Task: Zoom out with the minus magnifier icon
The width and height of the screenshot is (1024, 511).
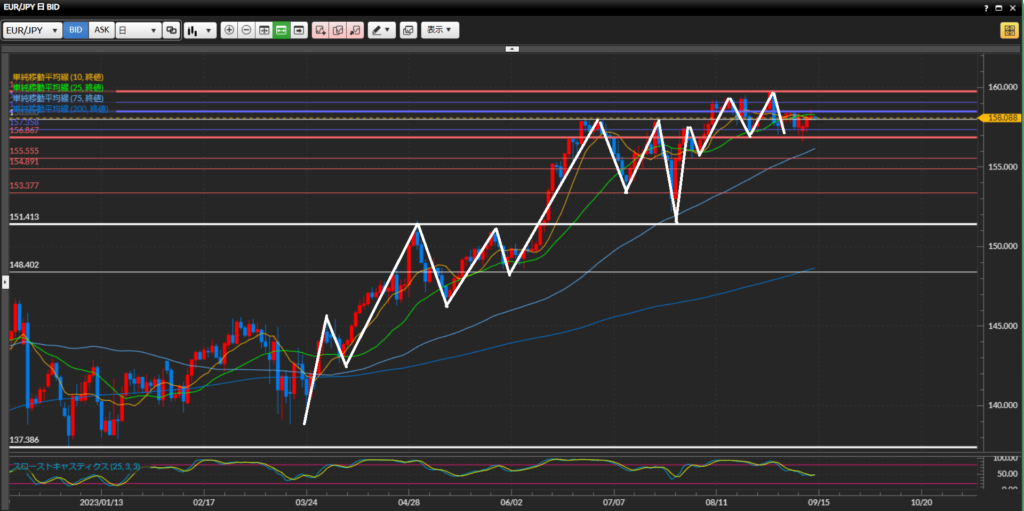Action: [247, 30]
